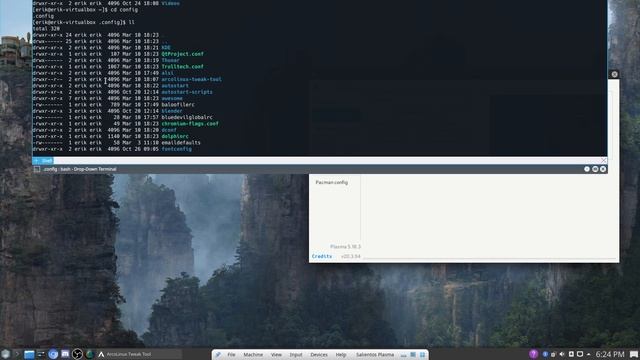Open the VirtualBox Help menu
Viewport: 640px width, 360px height.
[341, 355]
